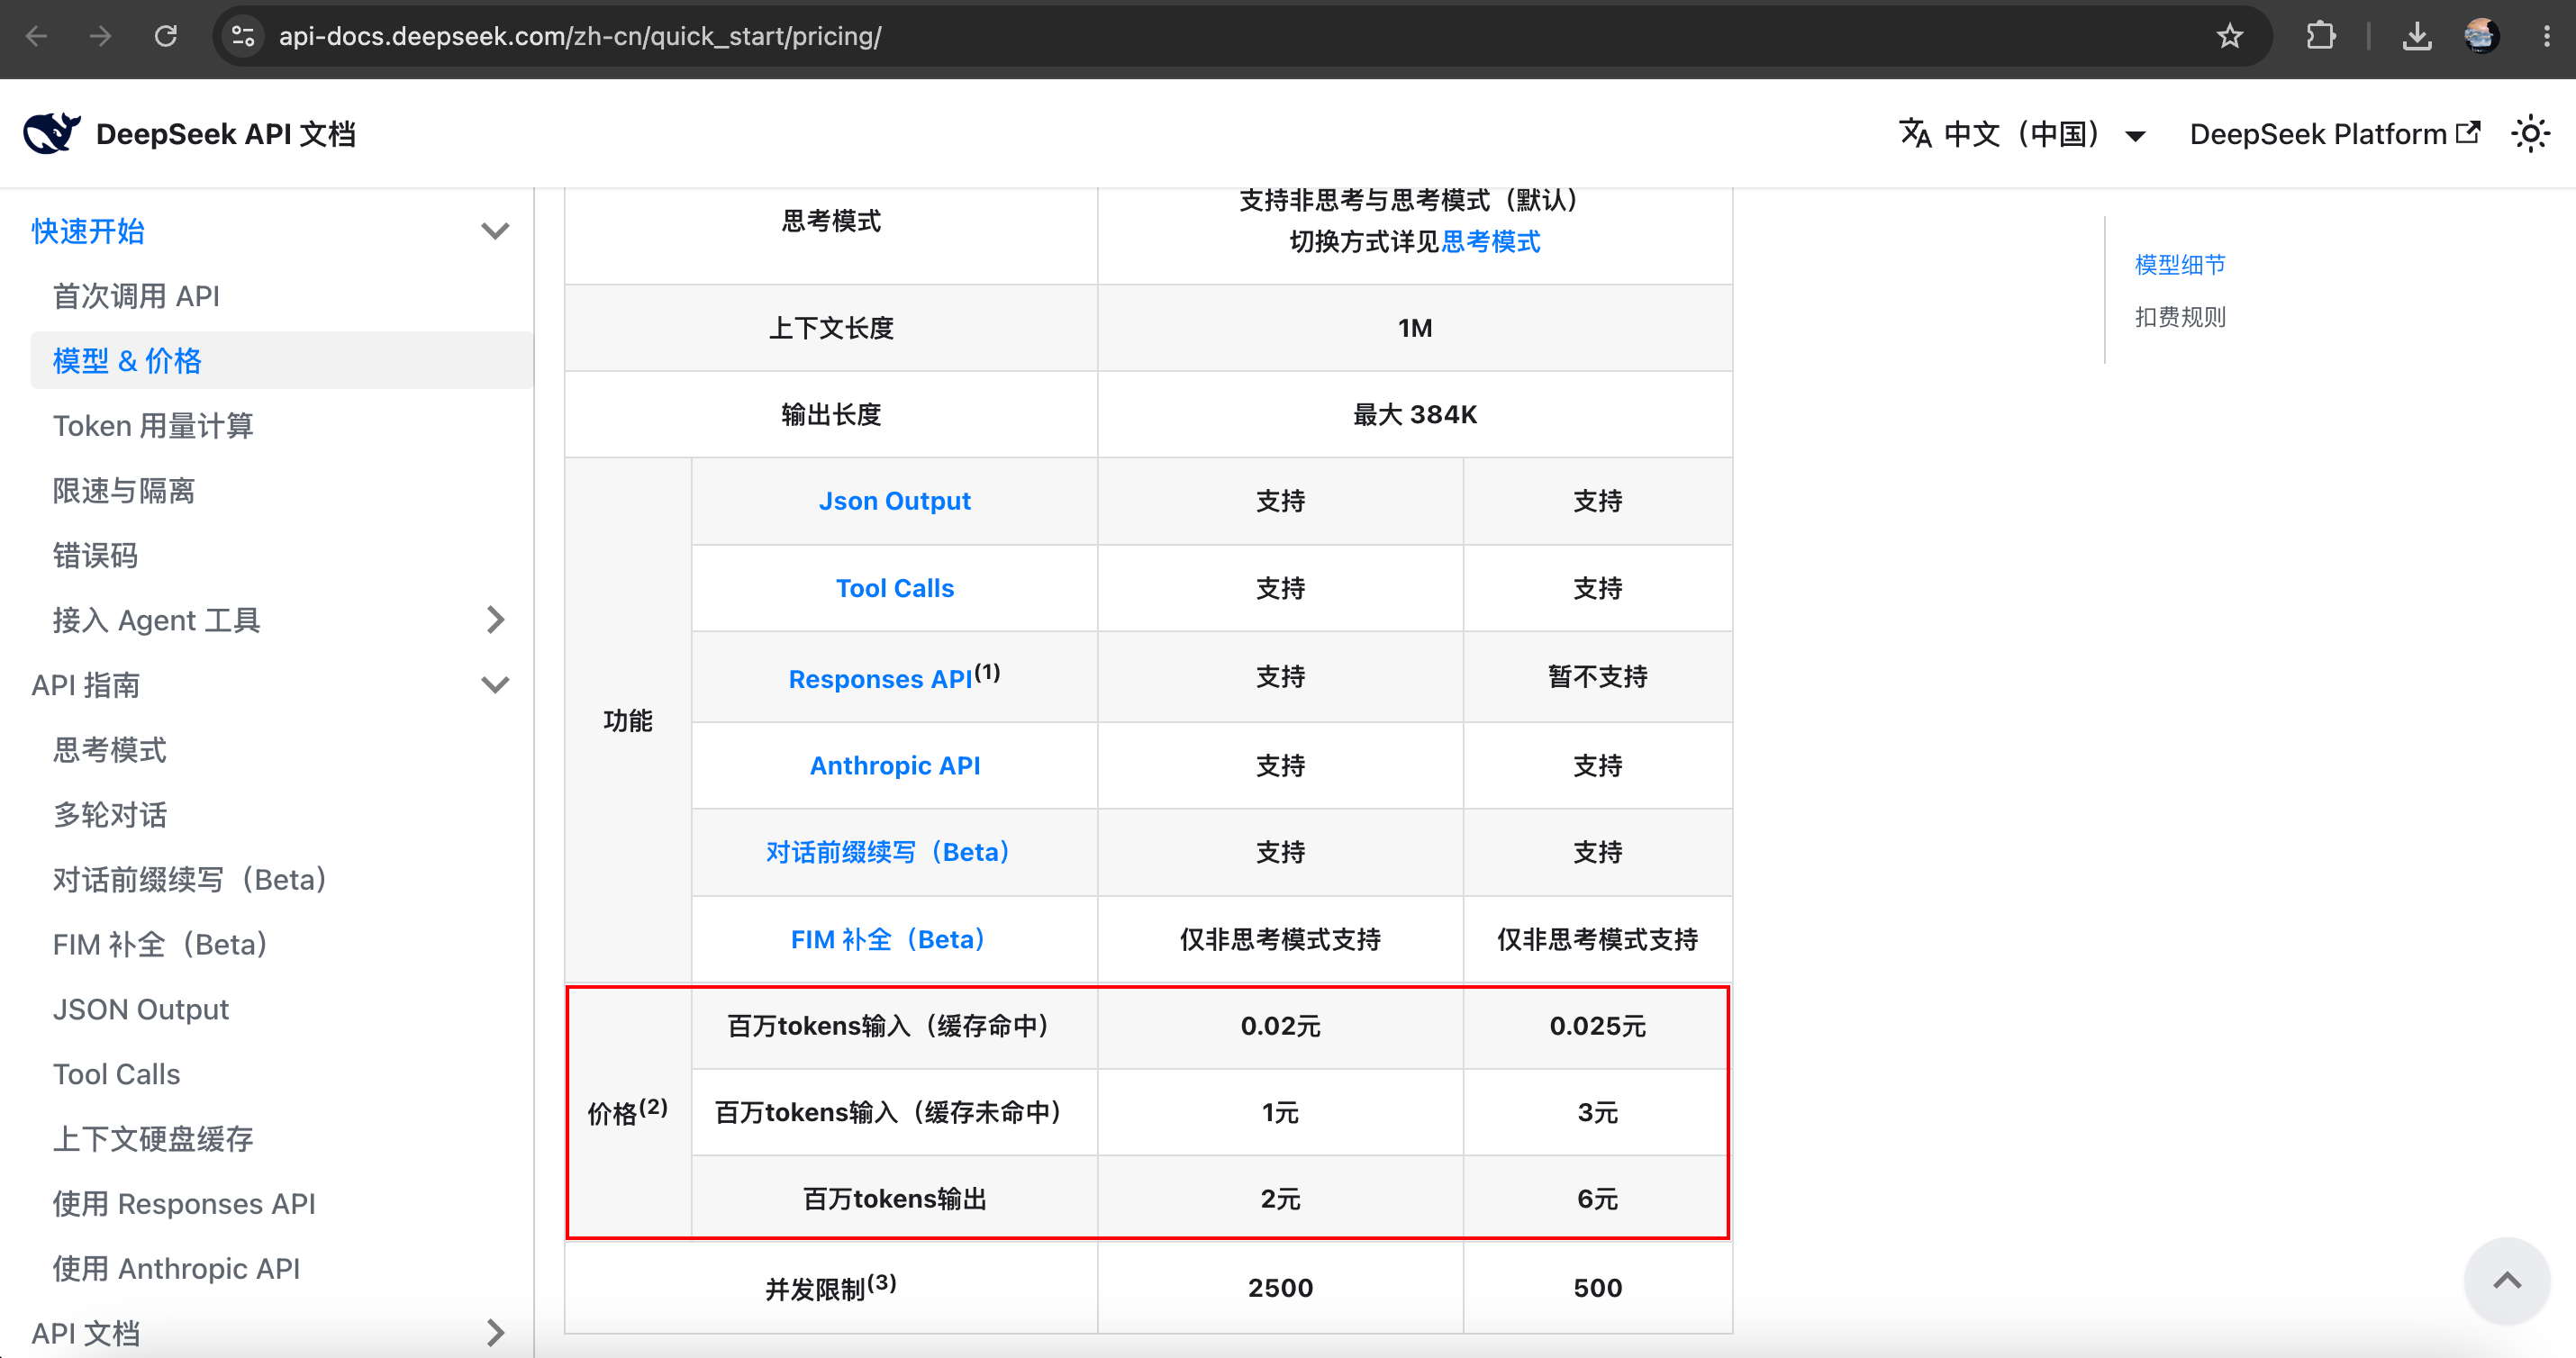
Task: Open the Json Output table link
Action: 895,501
